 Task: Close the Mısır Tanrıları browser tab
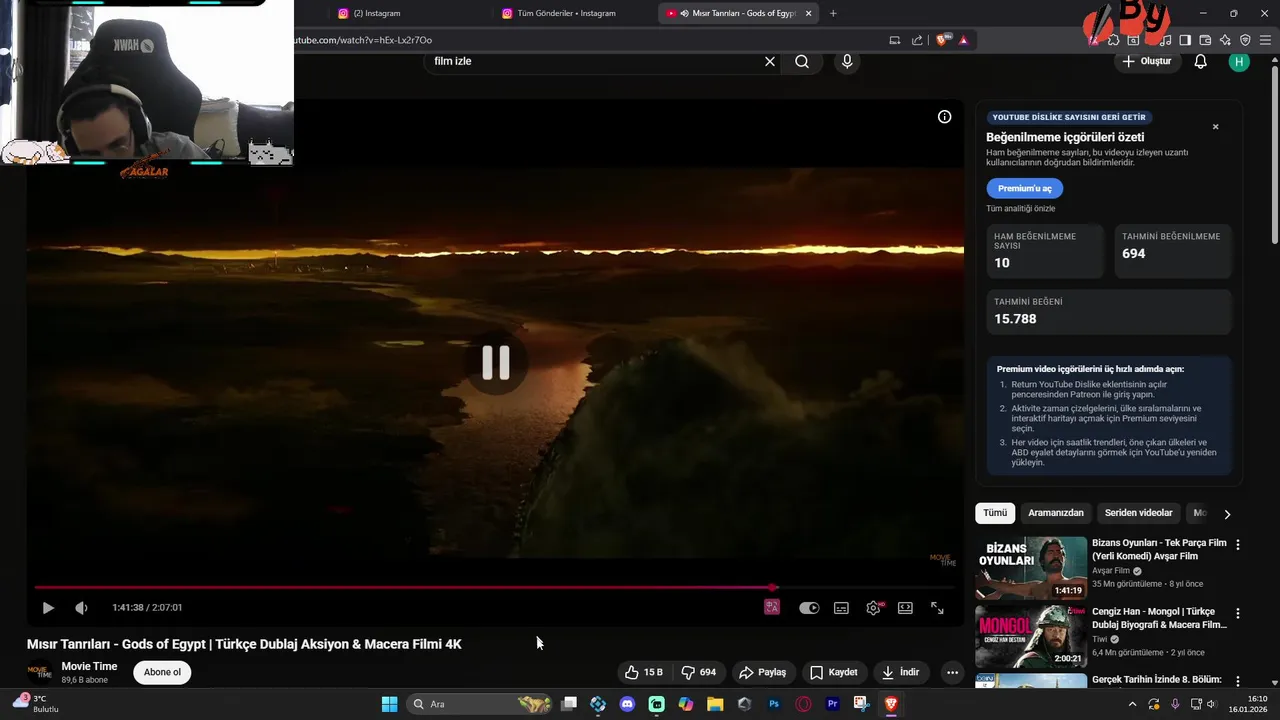tap(808, 13)
